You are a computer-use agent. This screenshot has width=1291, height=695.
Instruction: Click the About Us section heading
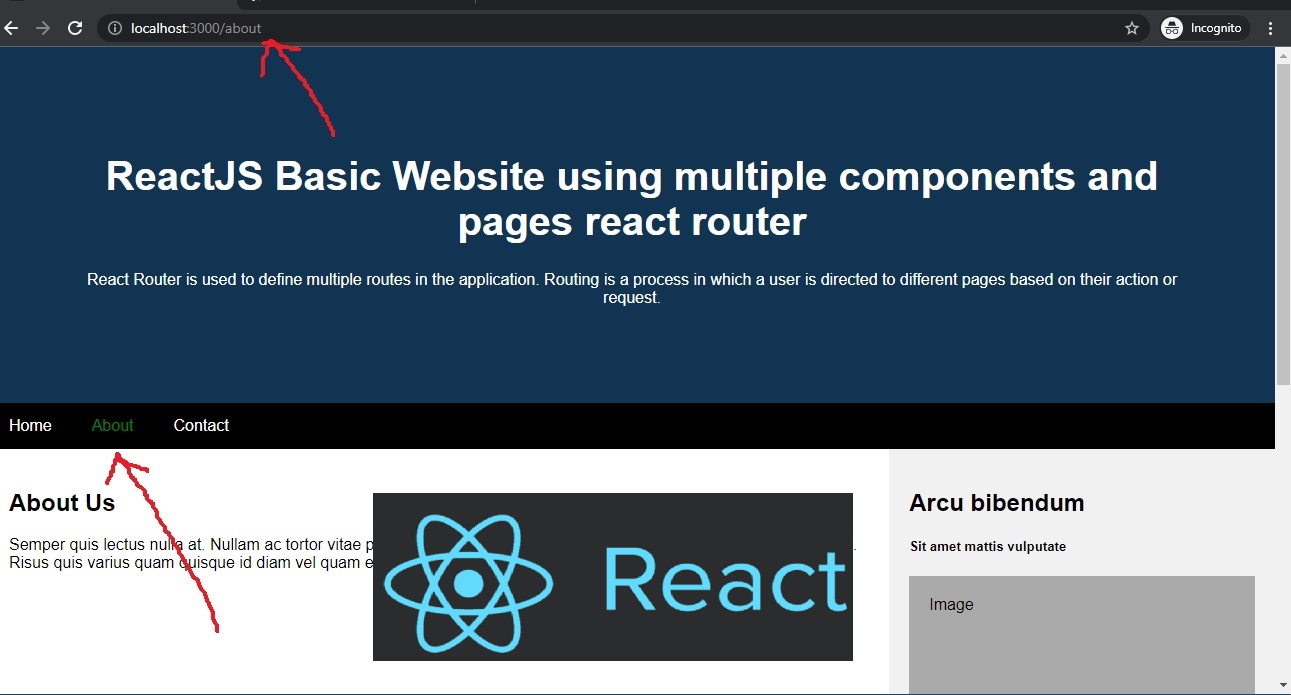(x=62, y=503)
